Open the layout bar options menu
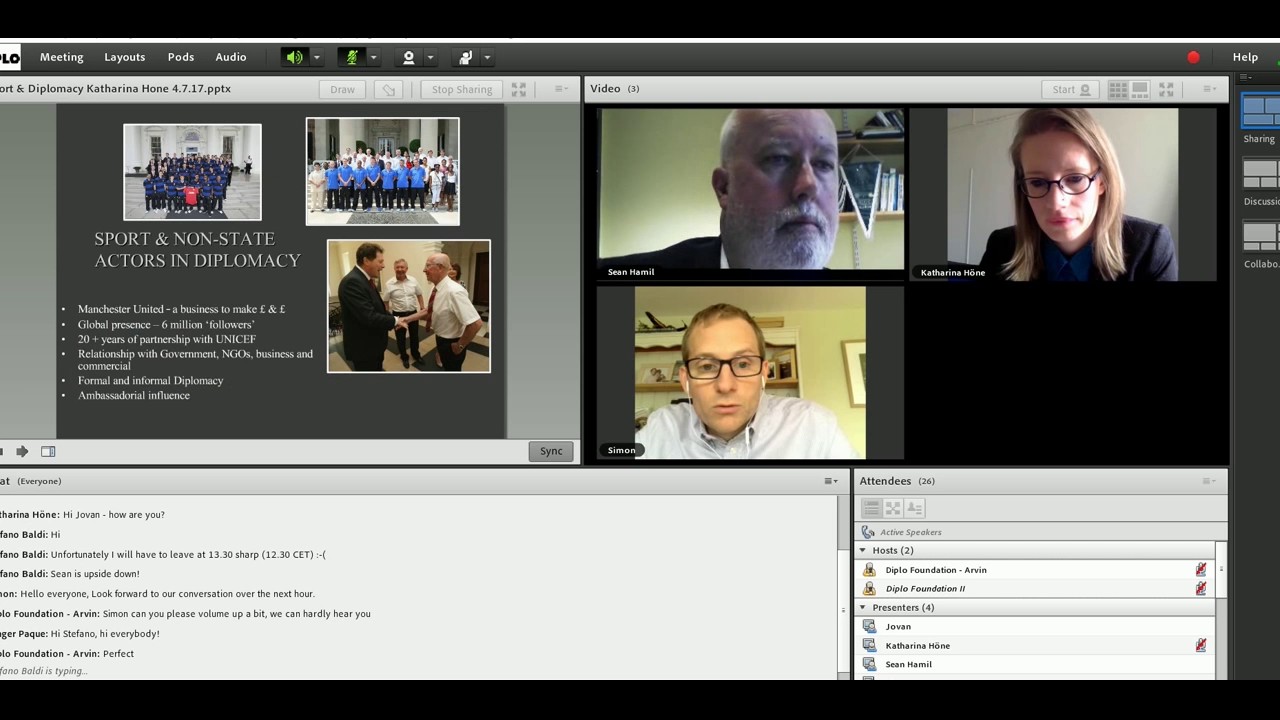The width and height of the screenshot is (1280, 720). [x=1246, y=77]
